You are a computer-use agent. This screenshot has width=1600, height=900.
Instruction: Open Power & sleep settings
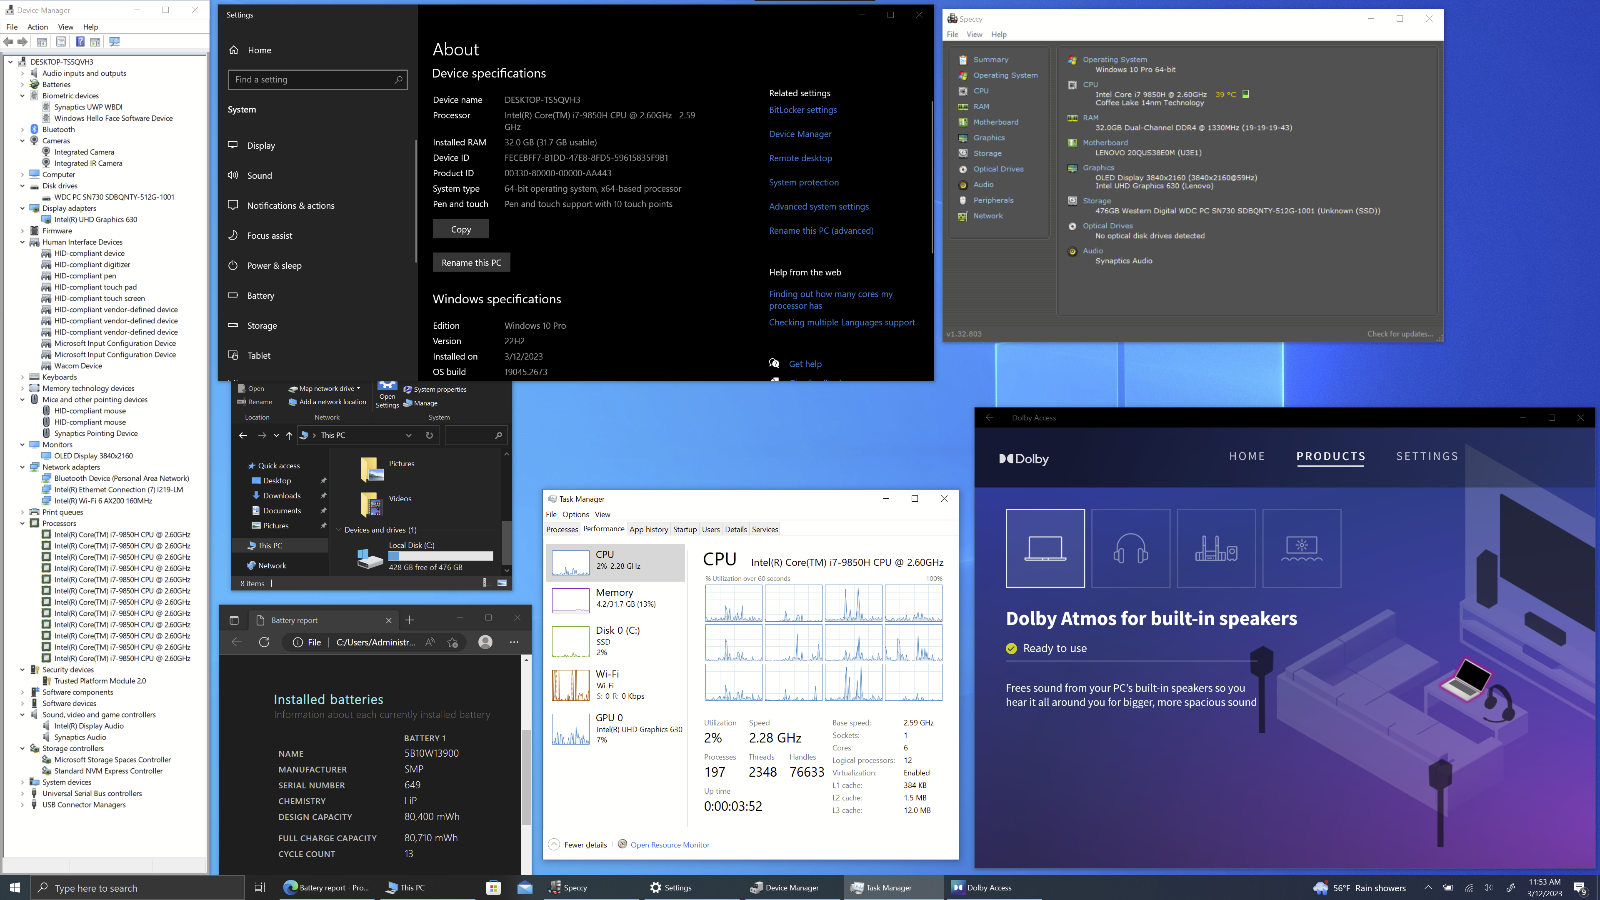click(x=274, y=266)
